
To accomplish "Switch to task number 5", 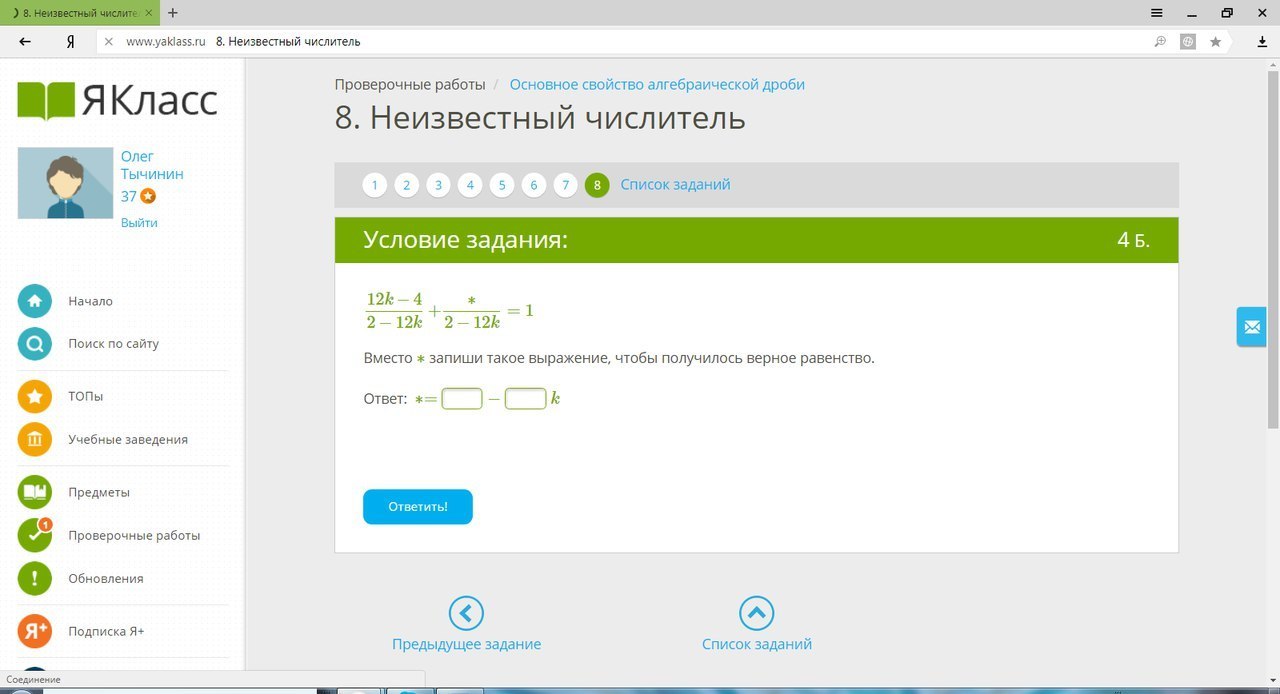I will (x=501, y=185).
